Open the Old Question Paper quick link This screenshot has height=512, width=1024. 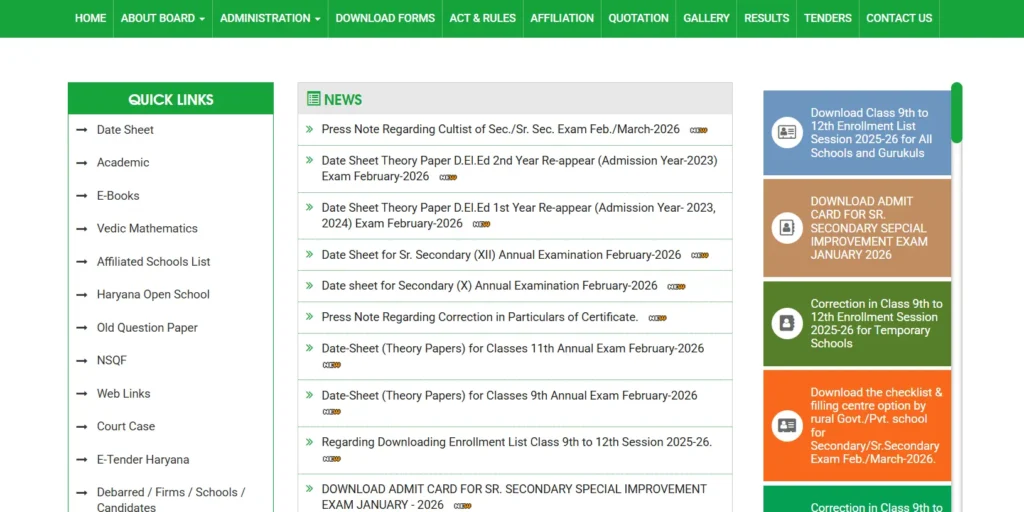click(147, 328)
